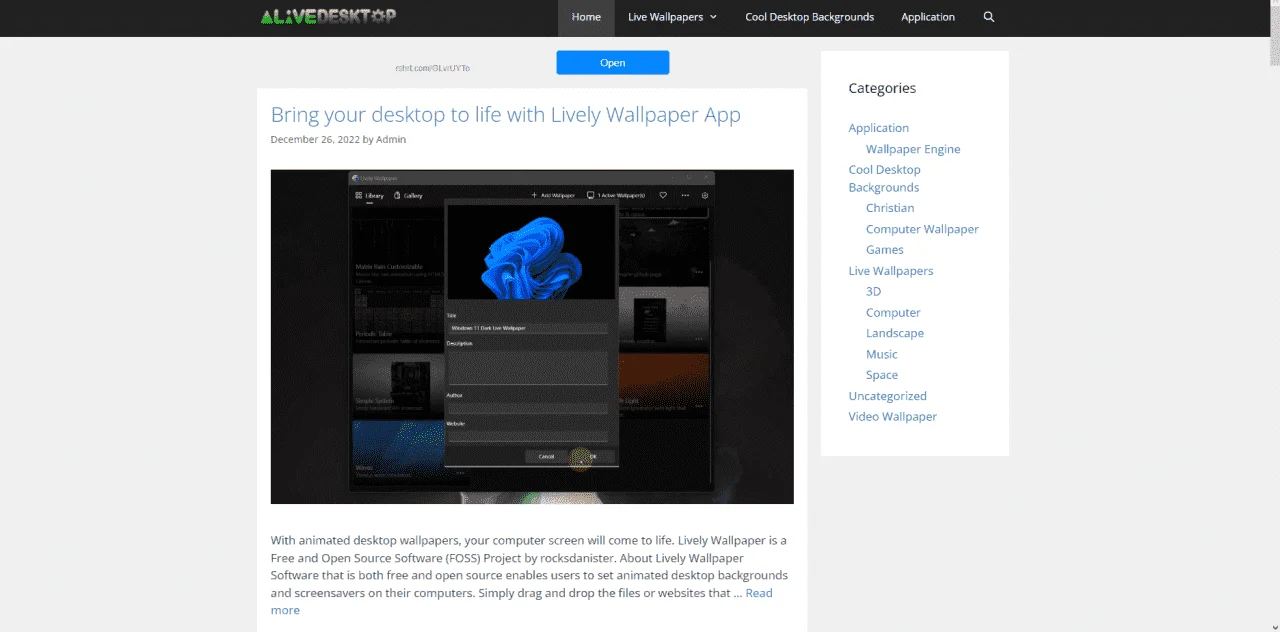Screen dimensions: 1280x632
Task: Open the Uncategorized category
Action: [x=888, y=396]
